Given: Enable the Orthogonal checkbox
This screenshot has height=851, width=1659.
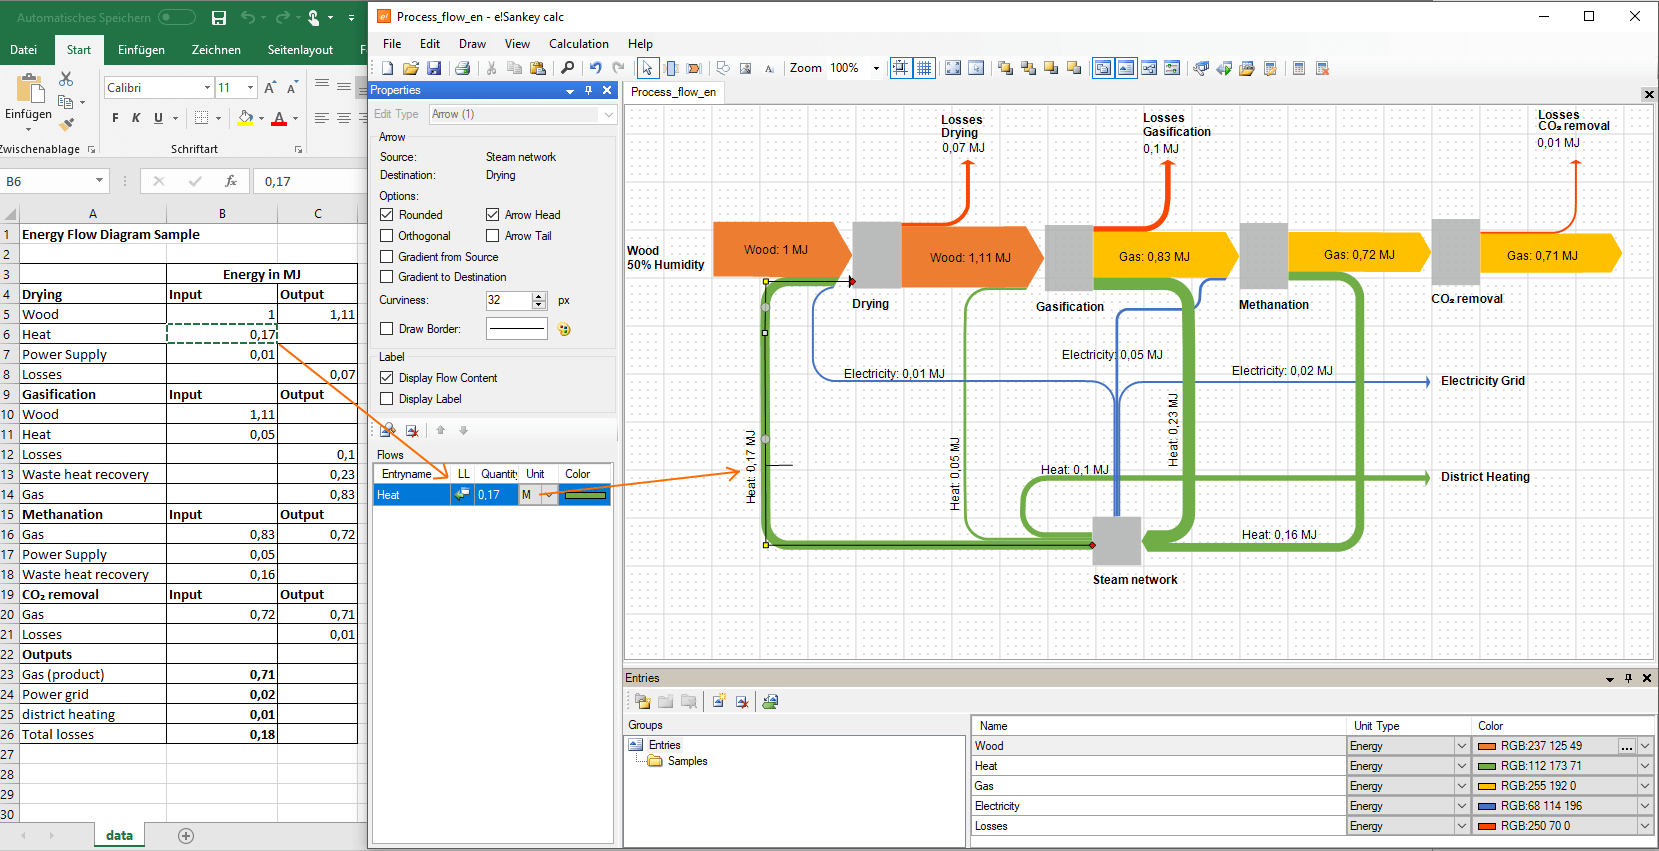Looking at the screenshot, I should coord(387,236).
